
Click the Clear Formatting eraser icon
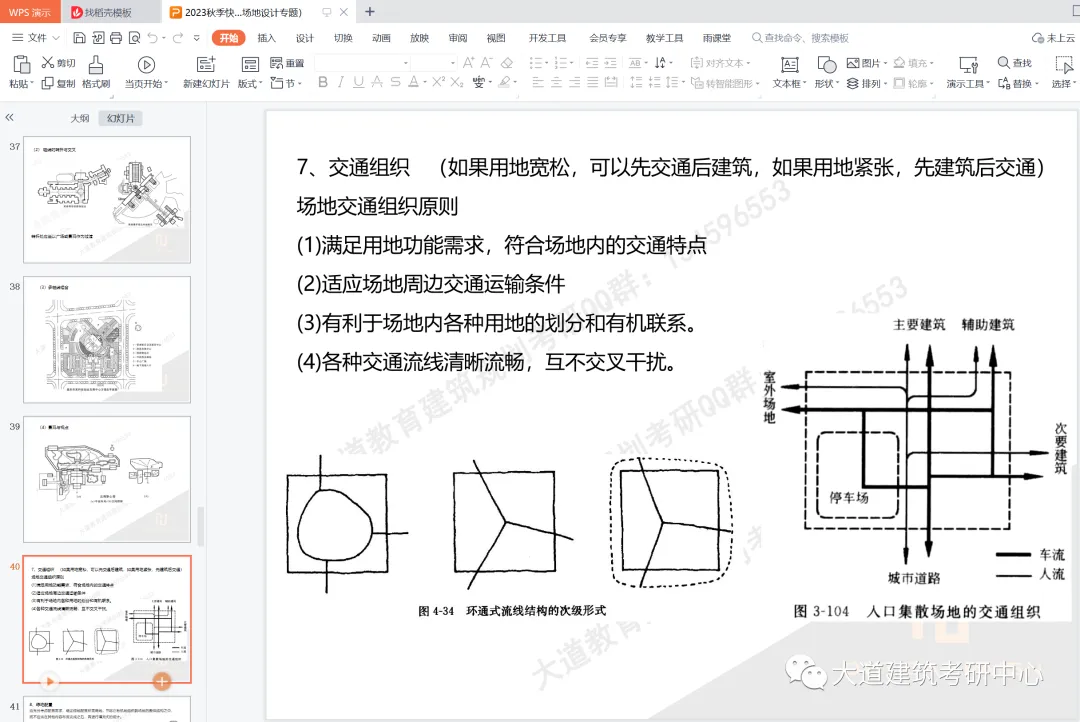click(507, 63)
